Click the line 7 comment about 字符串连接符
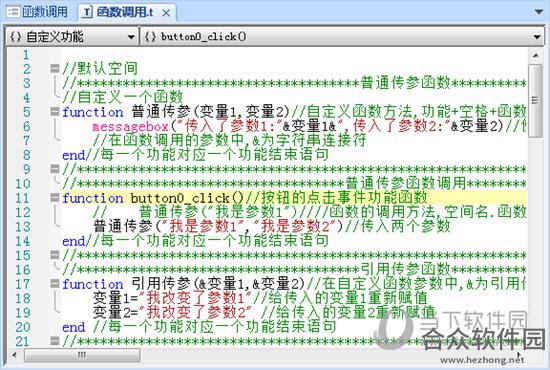 tap(230, 140)
